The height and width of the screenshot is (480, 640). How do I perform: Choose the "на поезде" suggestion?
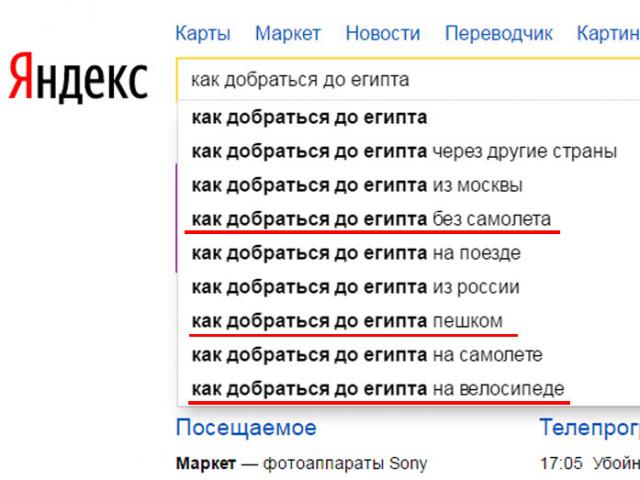[x=356, y=253]
